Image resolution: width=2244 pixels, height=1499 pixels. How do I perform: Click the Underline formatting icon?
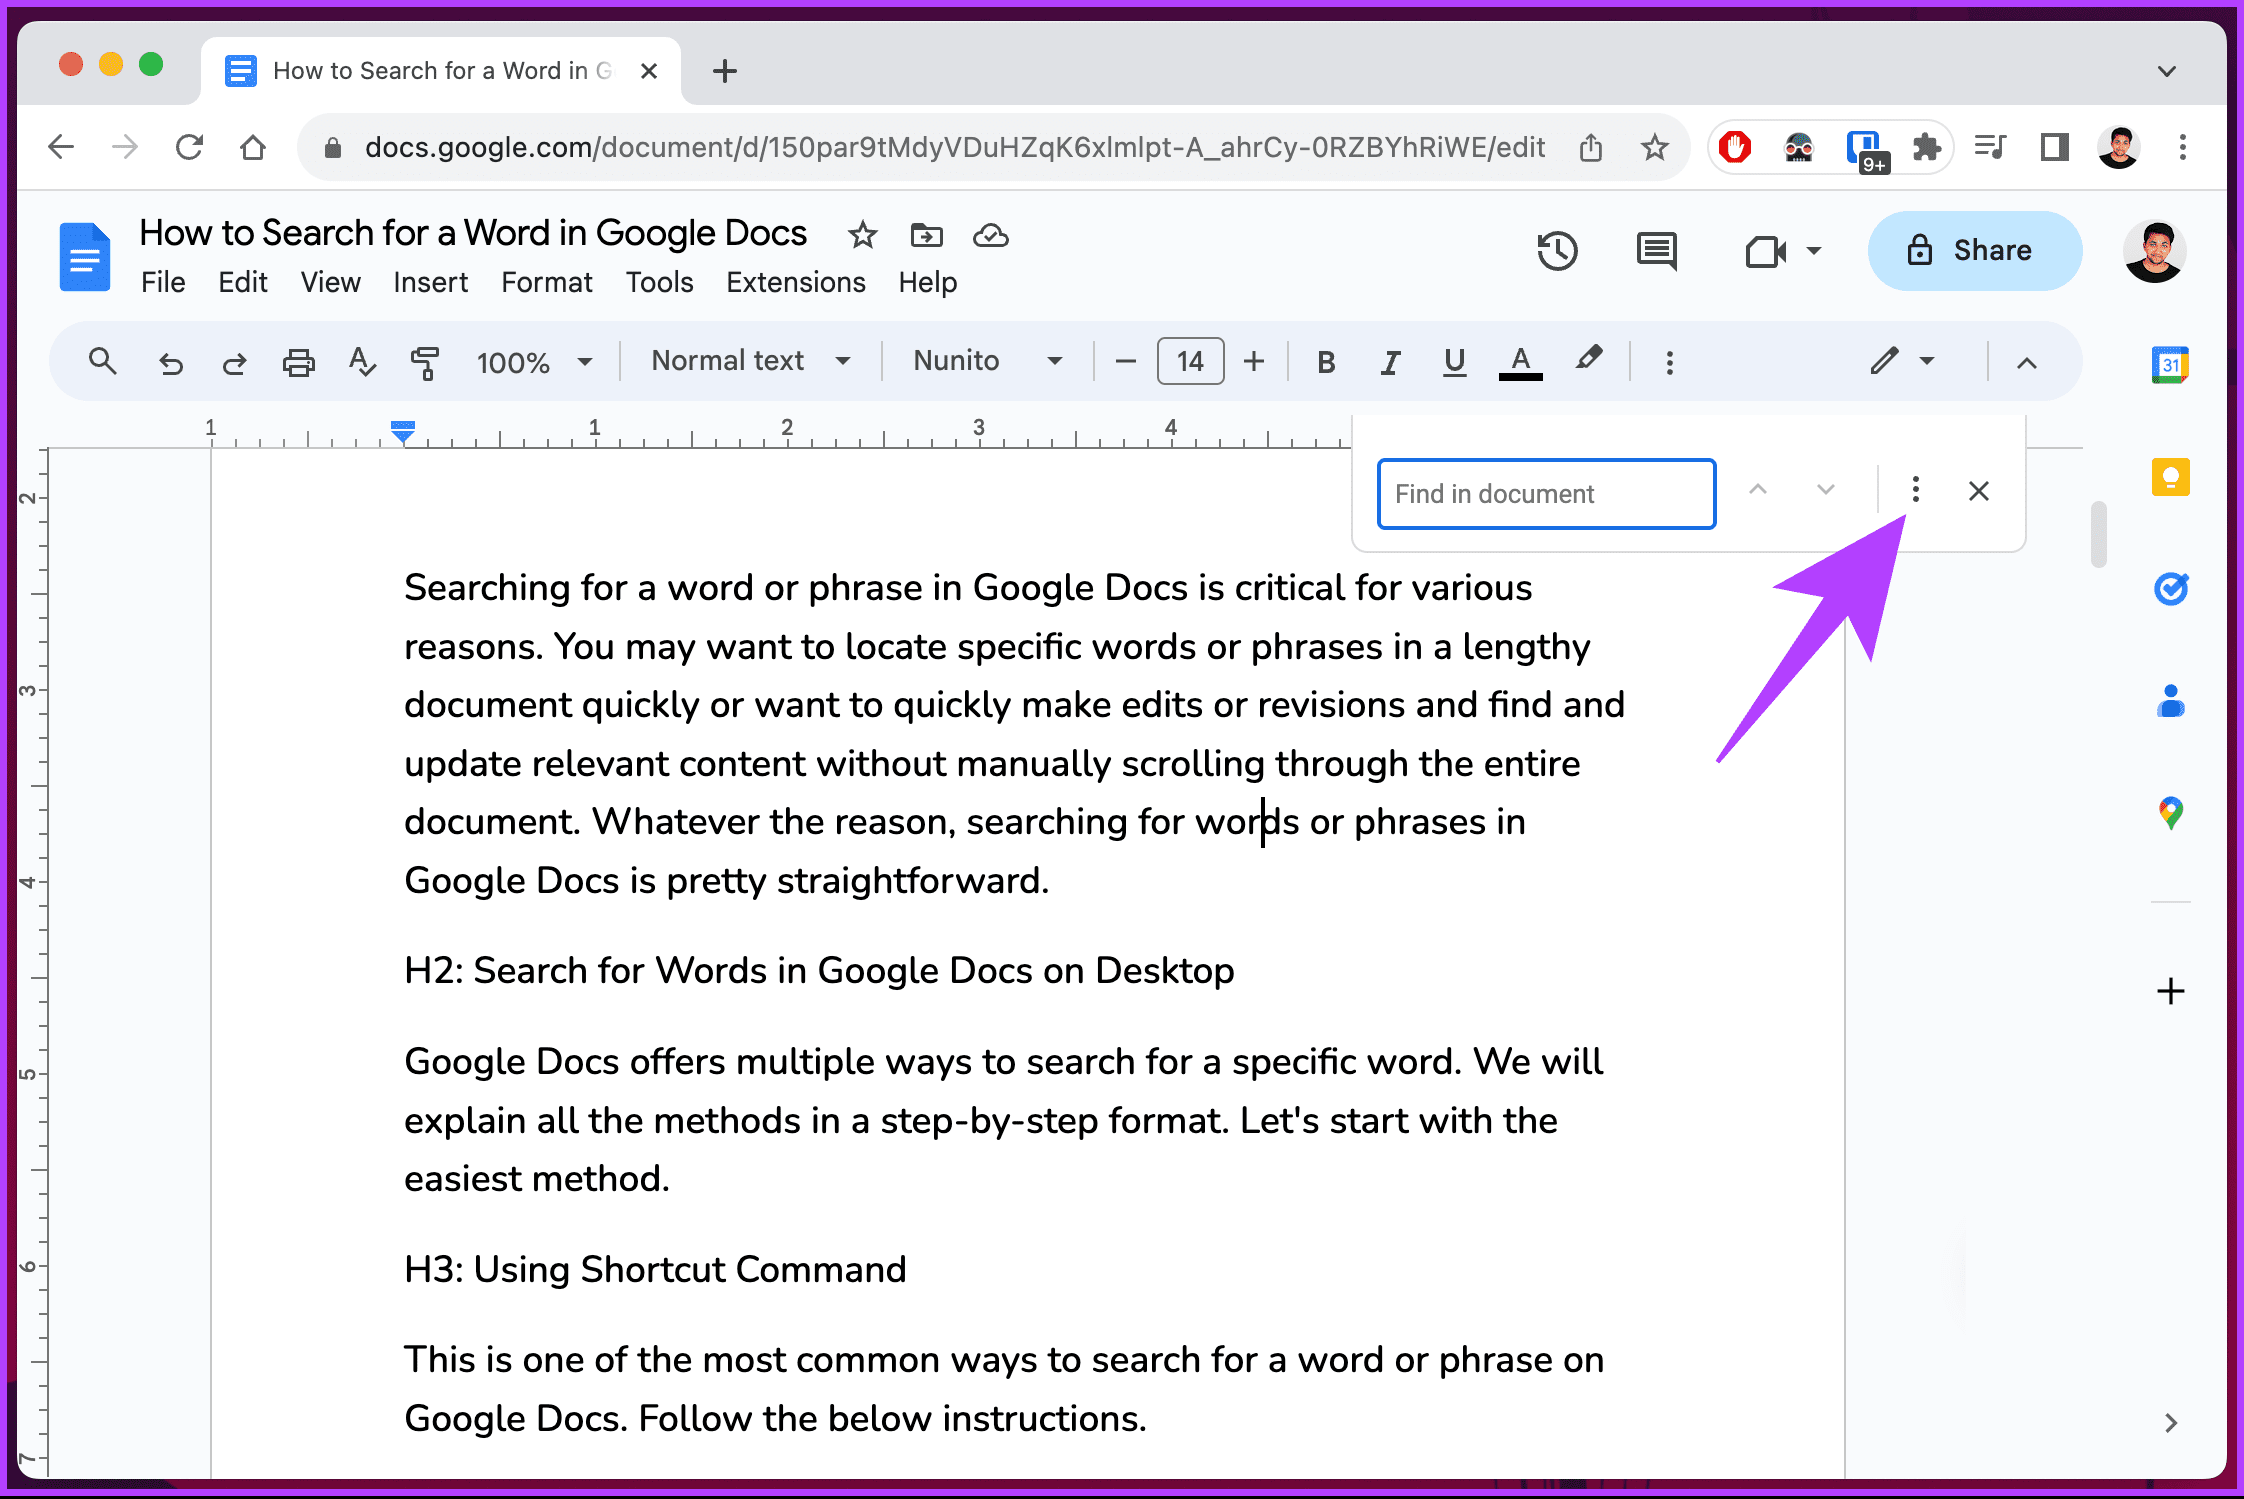[1453, 361]
